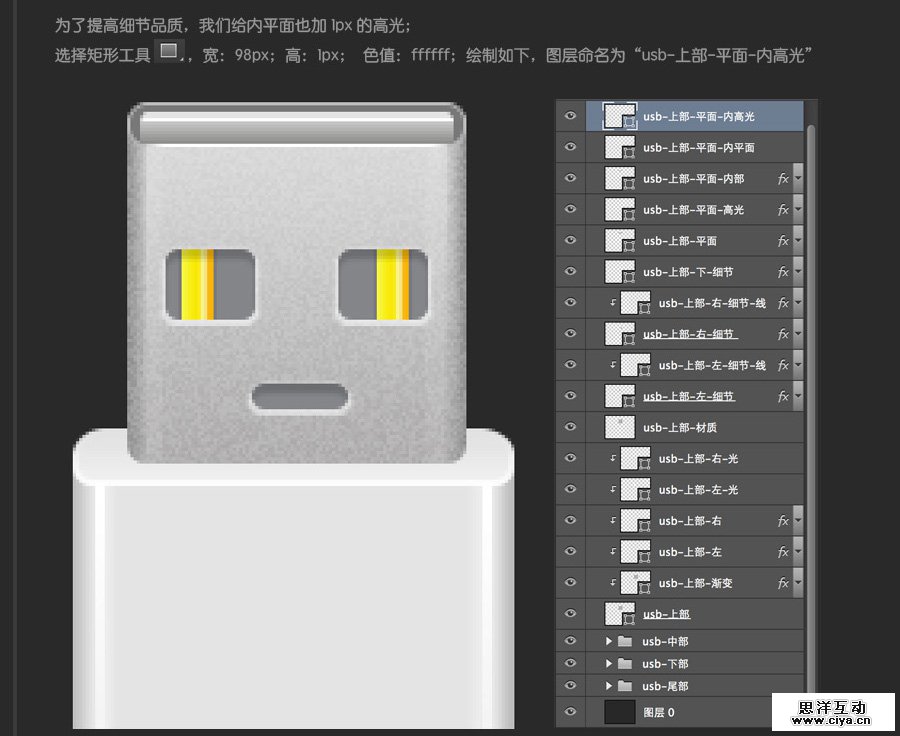Expand the usb-下部 group
900x736 pixels.
click(x=610, y=663)
